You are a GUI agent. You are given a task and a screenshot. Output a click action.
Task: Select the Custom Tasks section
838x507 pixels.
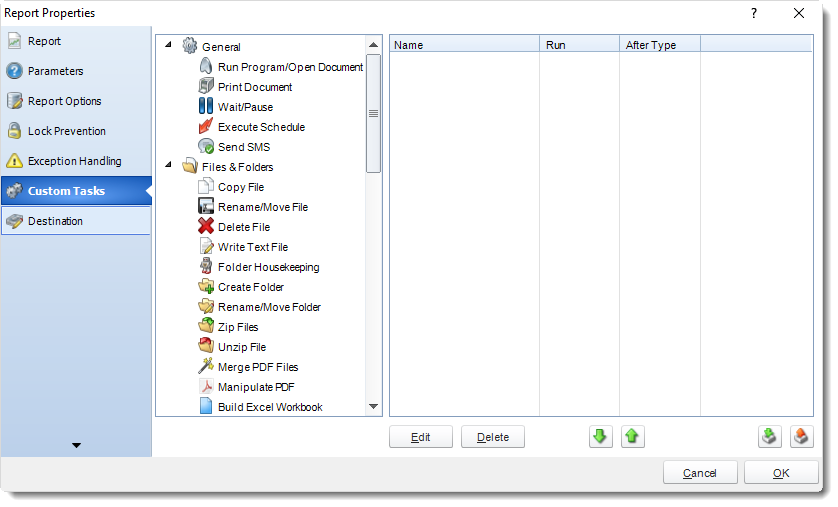[76, 191]
